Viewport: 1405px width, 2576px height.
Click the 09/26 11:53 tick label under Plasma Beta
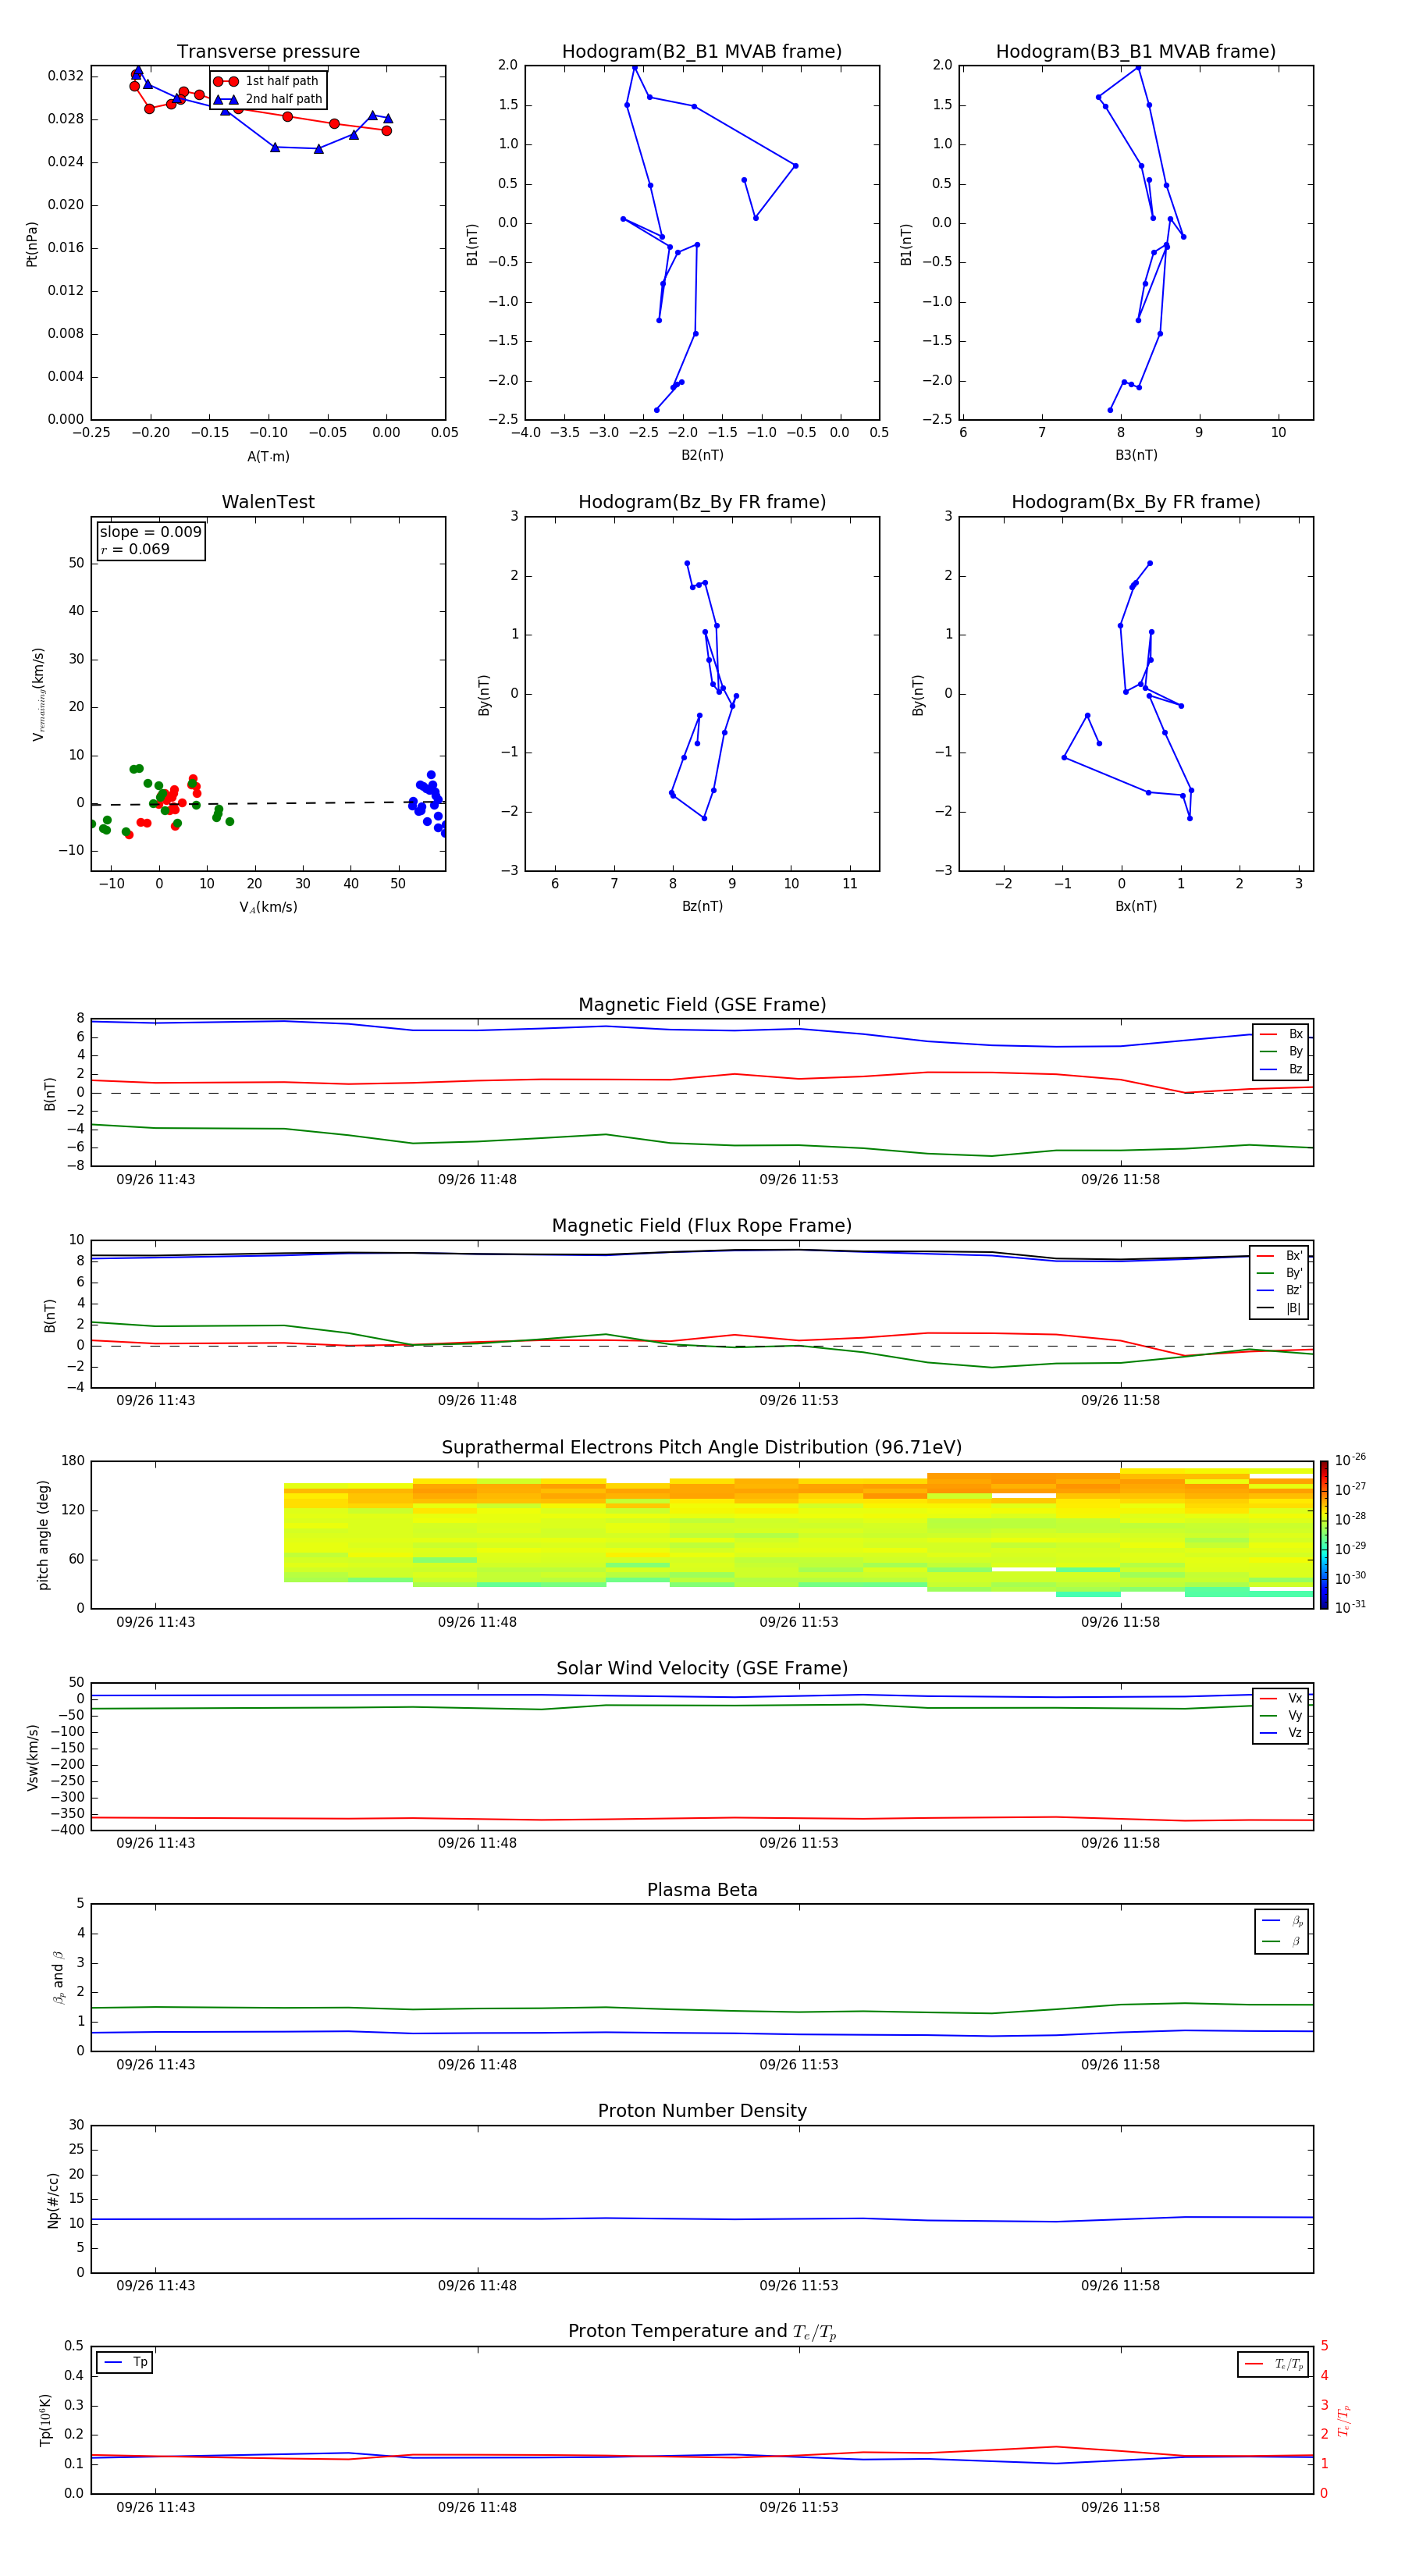click(798, 2064)
